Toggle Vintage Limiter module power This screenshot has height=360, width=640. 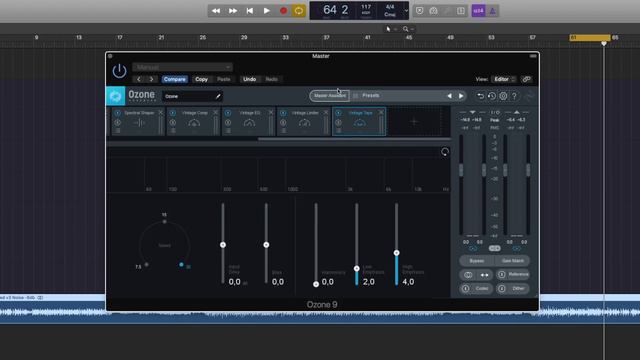coord(283,113)
